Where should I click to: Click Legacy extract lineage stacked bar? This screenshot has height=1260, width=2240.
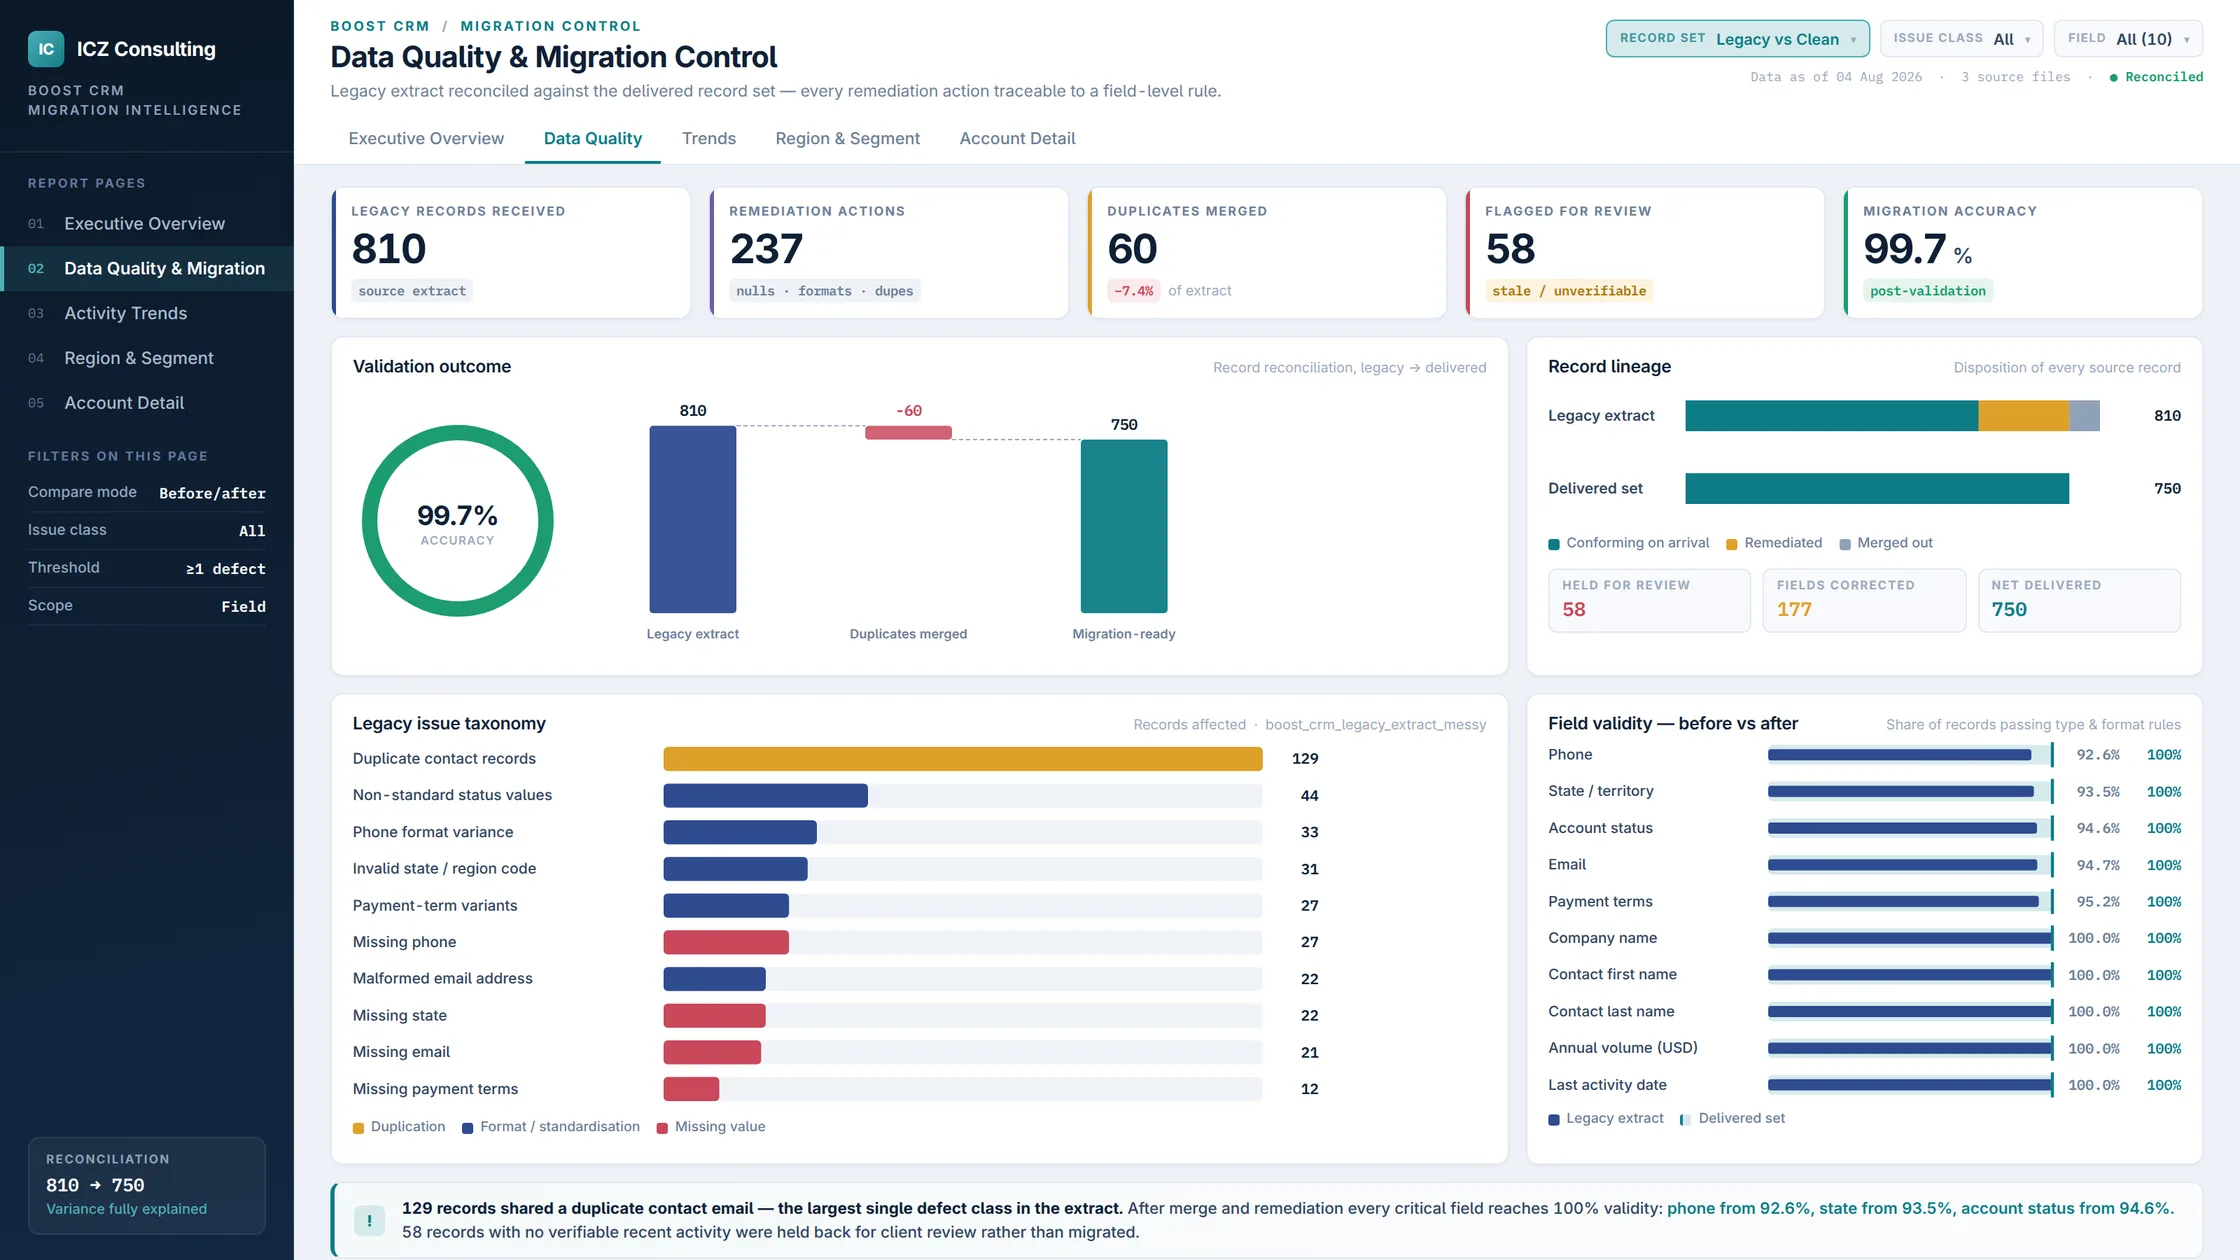1892,416
